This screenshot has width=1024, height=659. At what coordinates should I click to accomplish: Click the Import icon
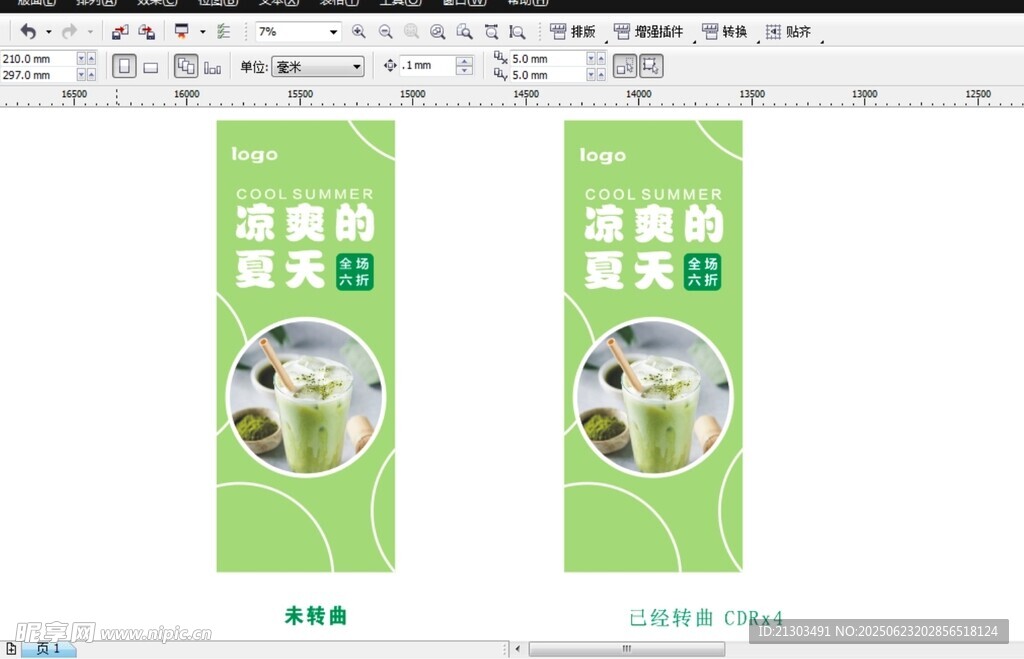click(x=120, y=31)
